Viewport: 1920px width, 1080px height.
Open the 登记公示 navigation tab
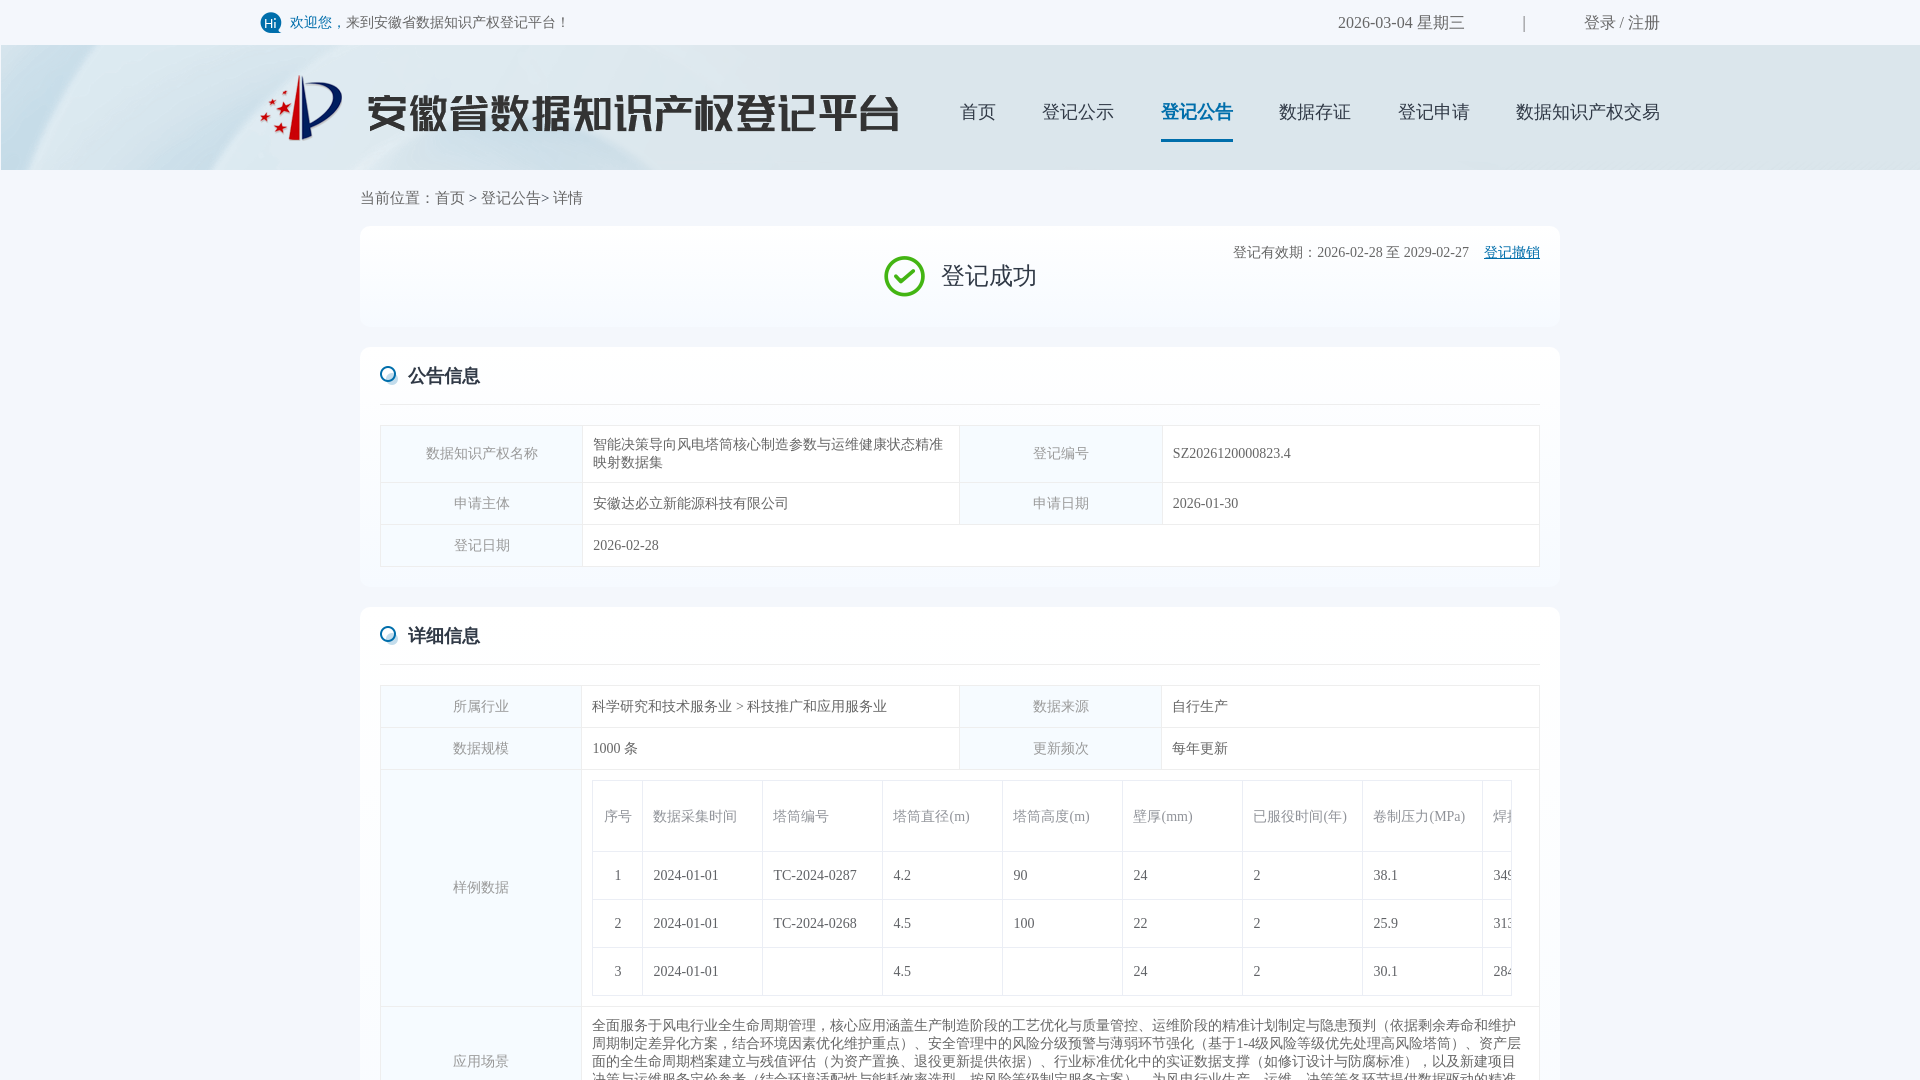click(x=1078, y=112)
